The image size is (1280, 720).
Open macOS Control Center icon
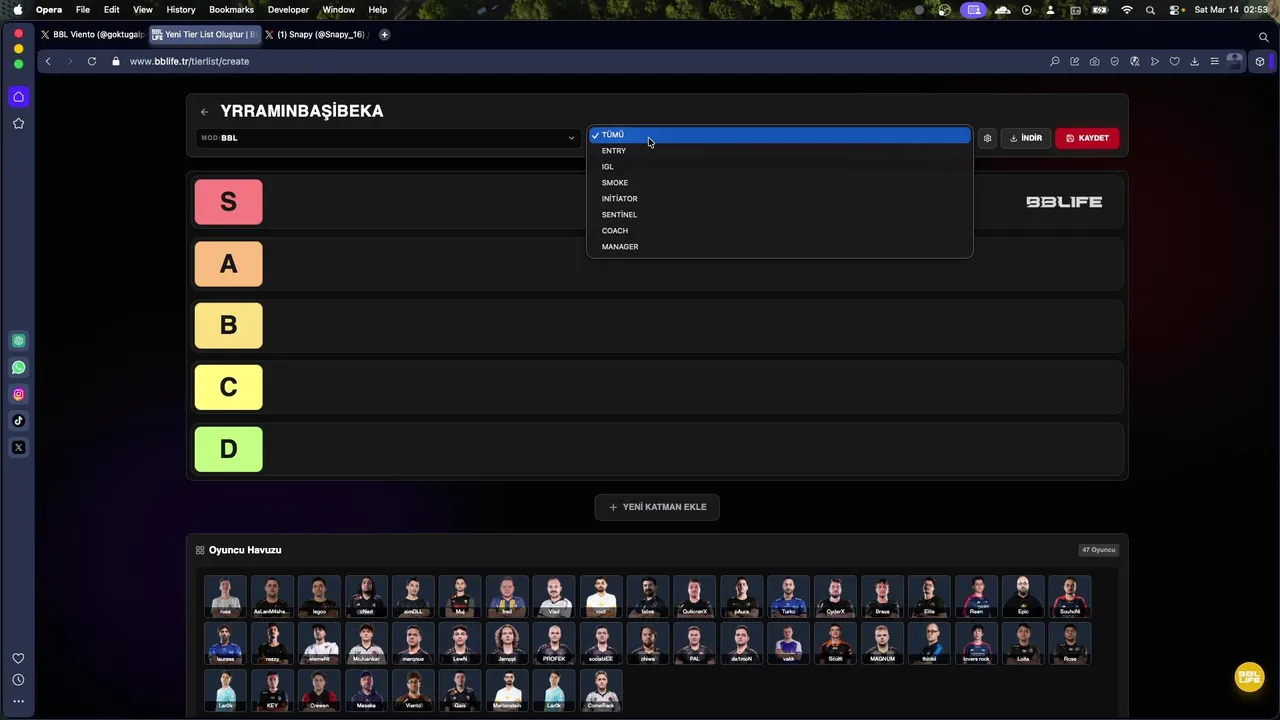click(1175, 10)
